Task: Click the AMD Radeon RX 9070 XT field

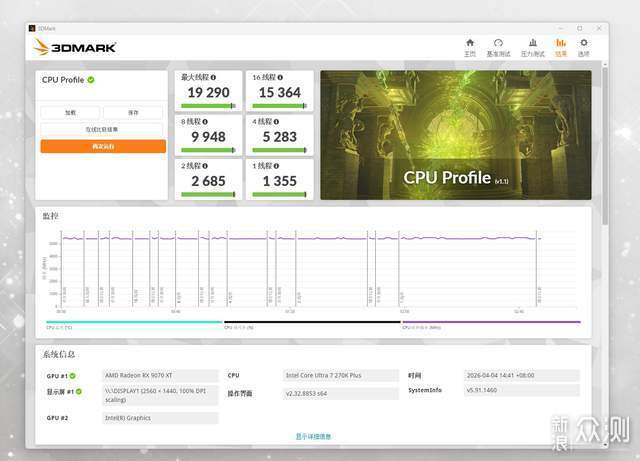Action: (x=160, y=375)
